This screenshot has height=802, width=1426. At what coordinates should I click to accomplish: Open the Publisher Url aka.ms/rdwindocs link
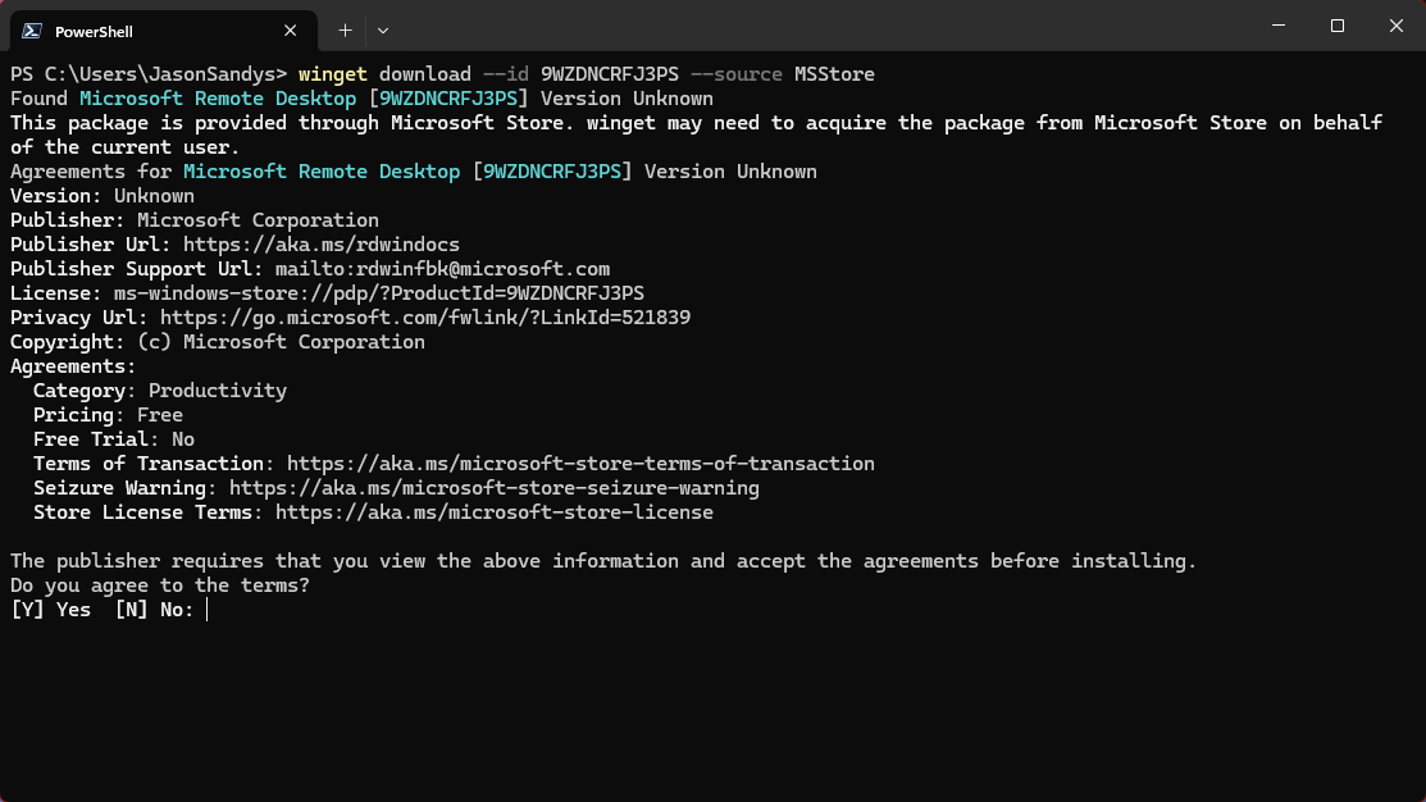[x=321, y=245]
